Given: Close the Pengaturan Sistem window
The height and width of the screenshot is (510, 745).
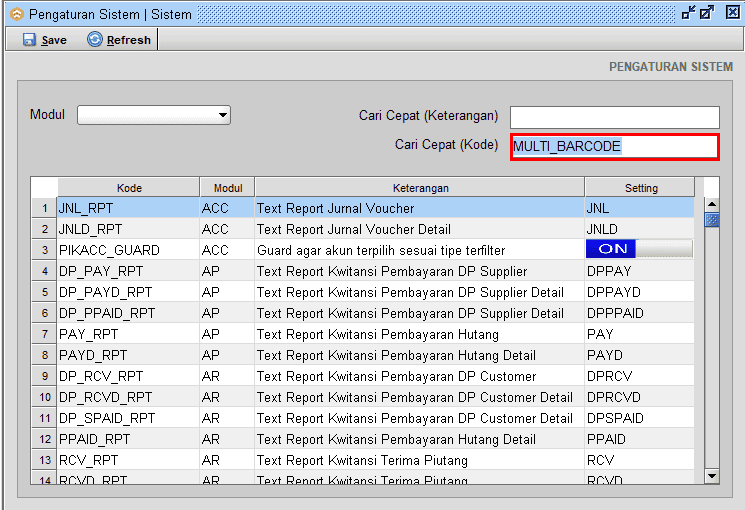Looking at the screenshot, I should [x=732, y=12].
